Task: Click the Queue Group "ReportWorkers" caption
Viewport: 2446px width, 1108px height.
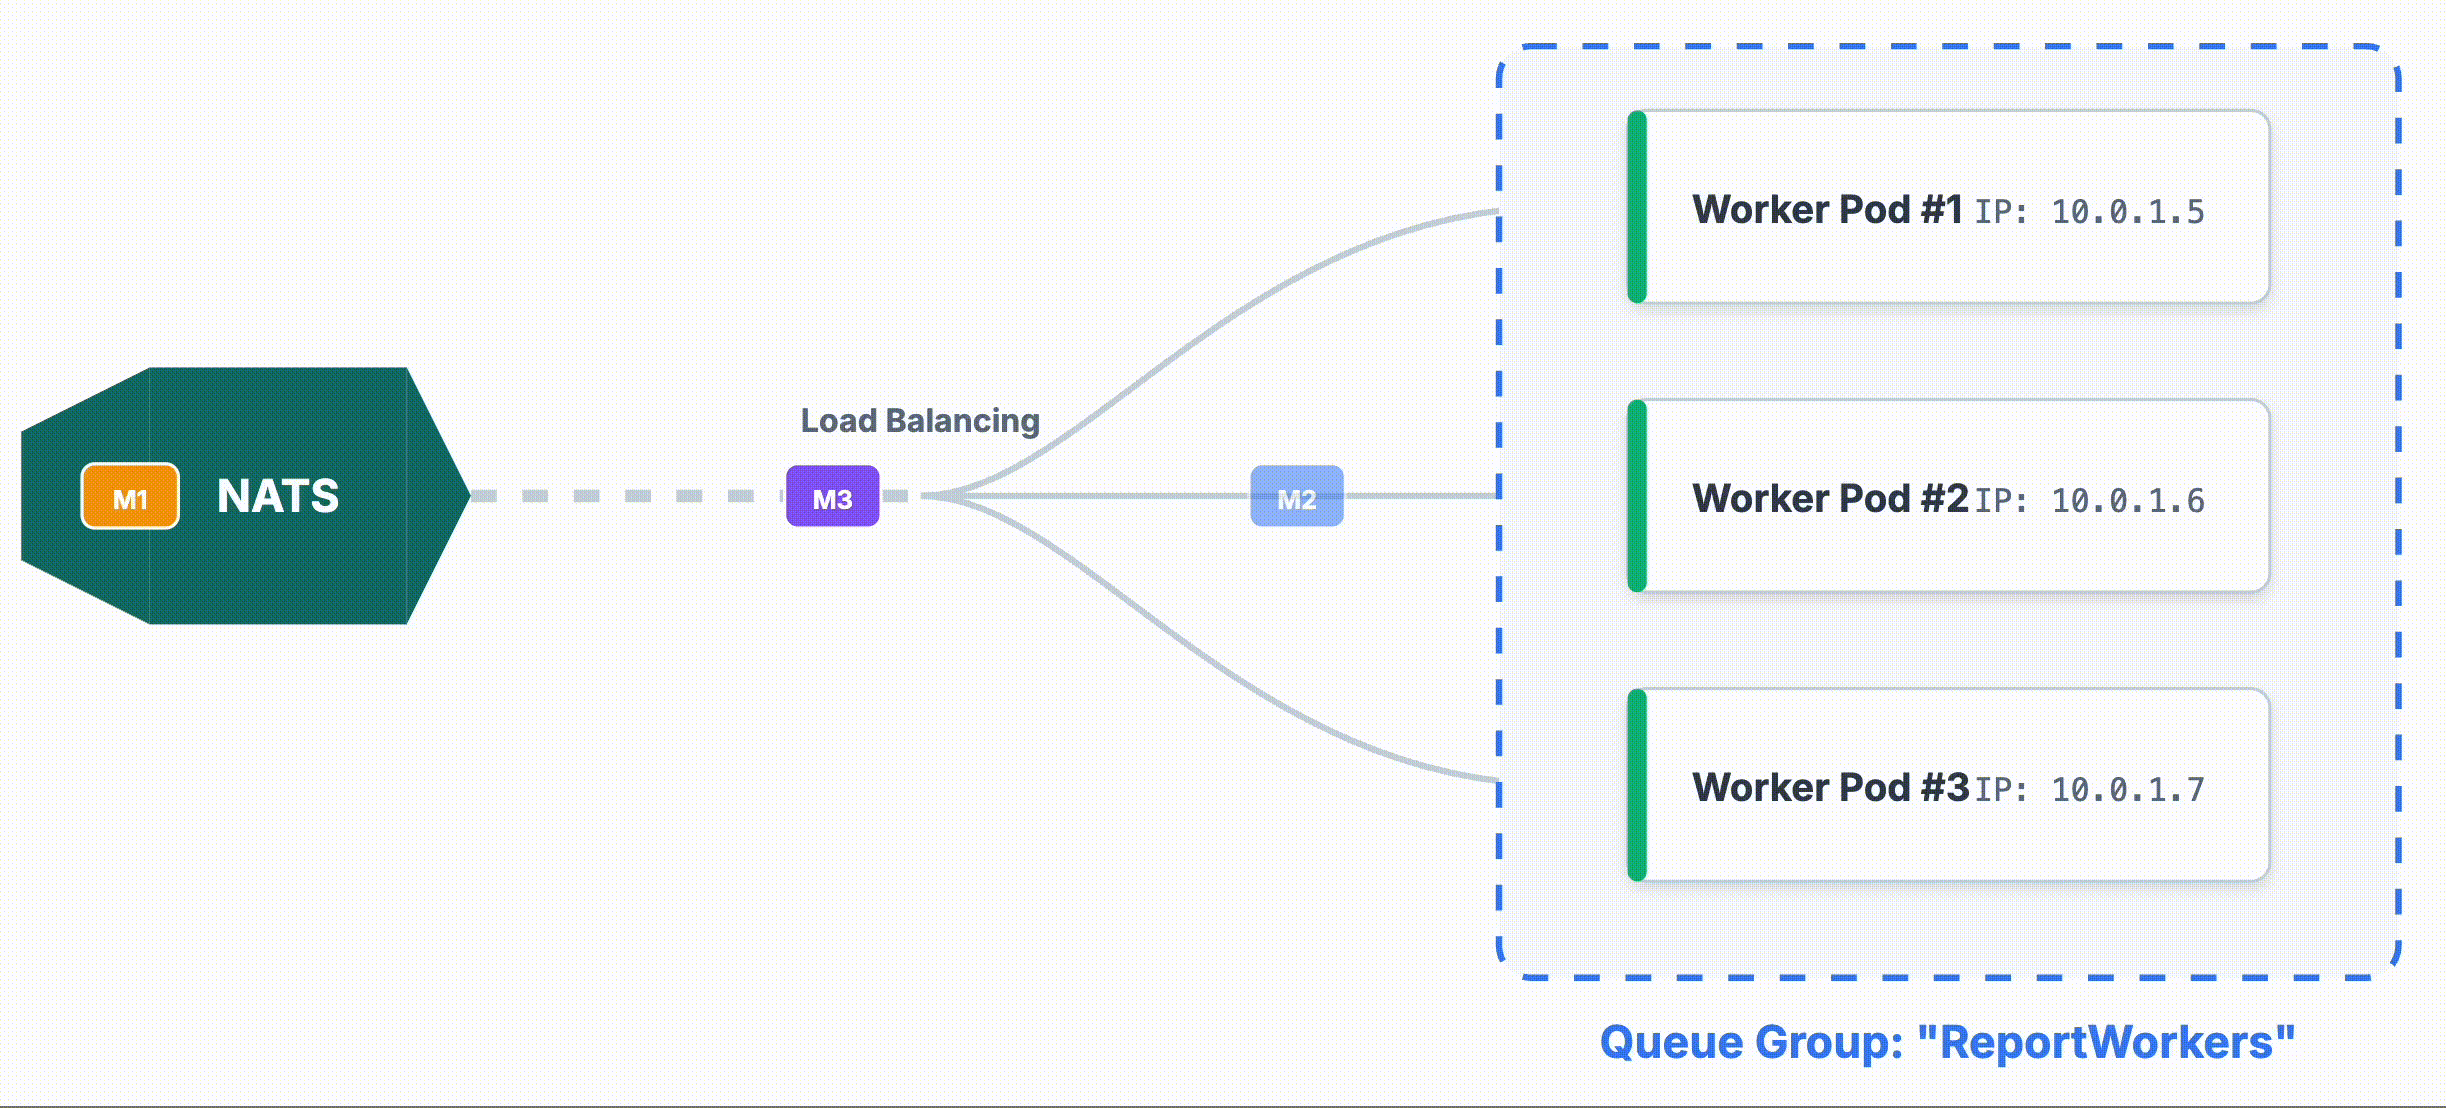Action: (x=1946, y=1042)
